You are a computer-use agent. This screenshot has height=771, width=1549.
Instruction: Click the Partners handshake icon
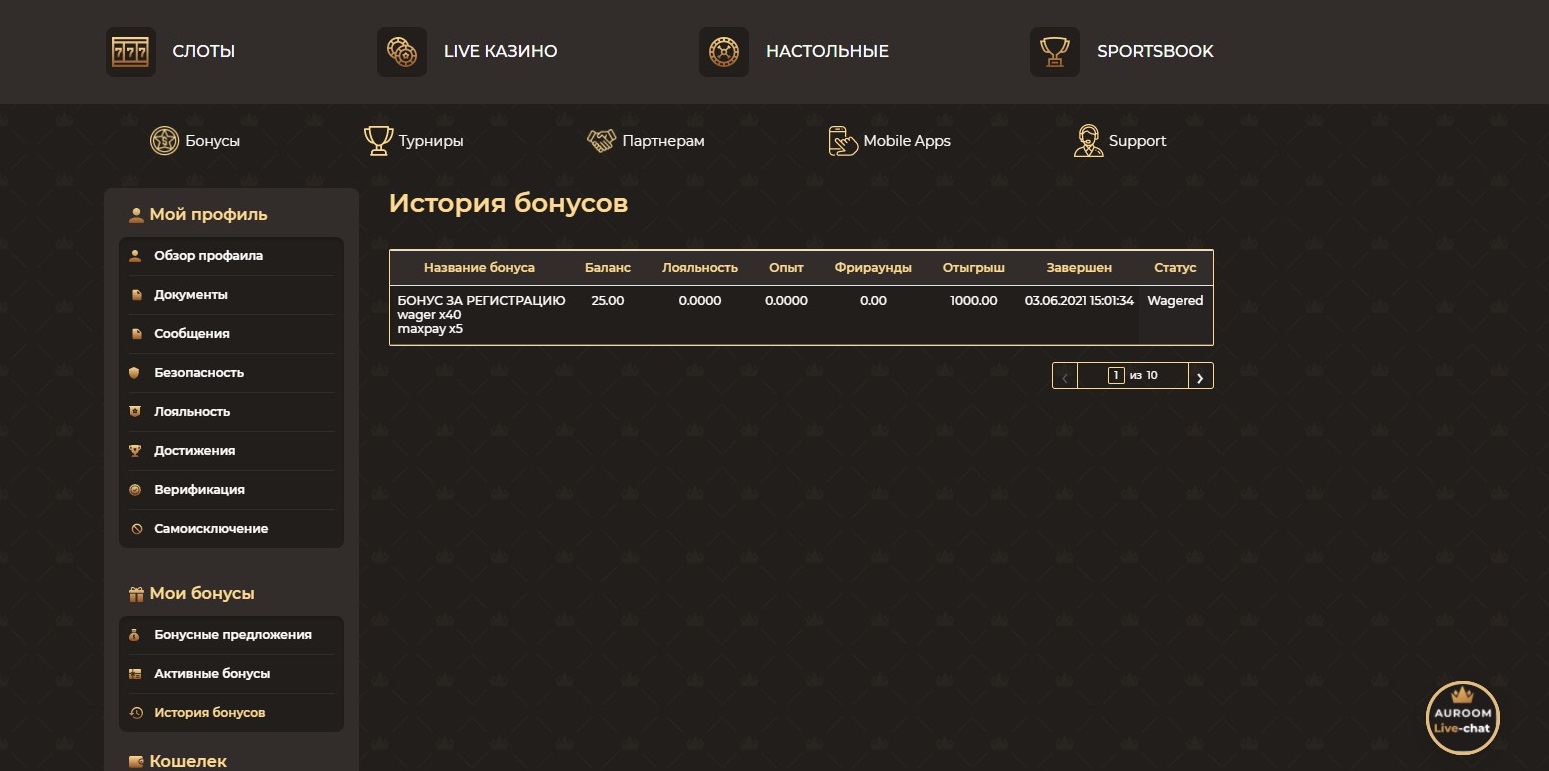pos(601,141)
